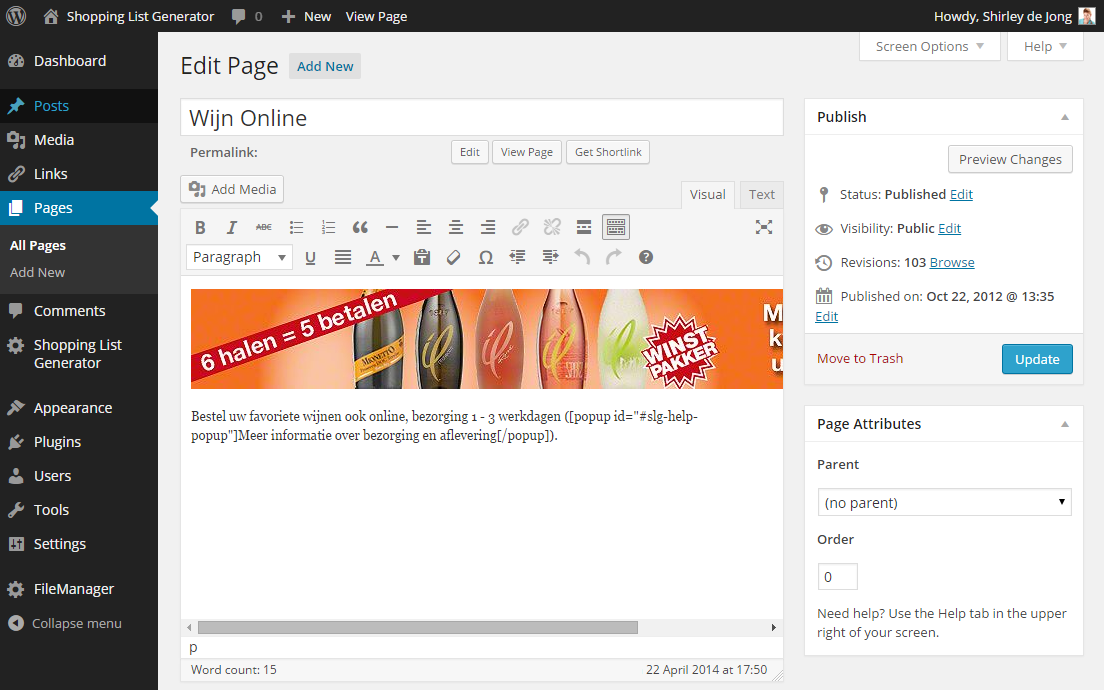Image resolution: width=1104 pixels, height=690 pixels.
Task: Toggle bold formatting in the editor toolbar
Action: point(200,228)
